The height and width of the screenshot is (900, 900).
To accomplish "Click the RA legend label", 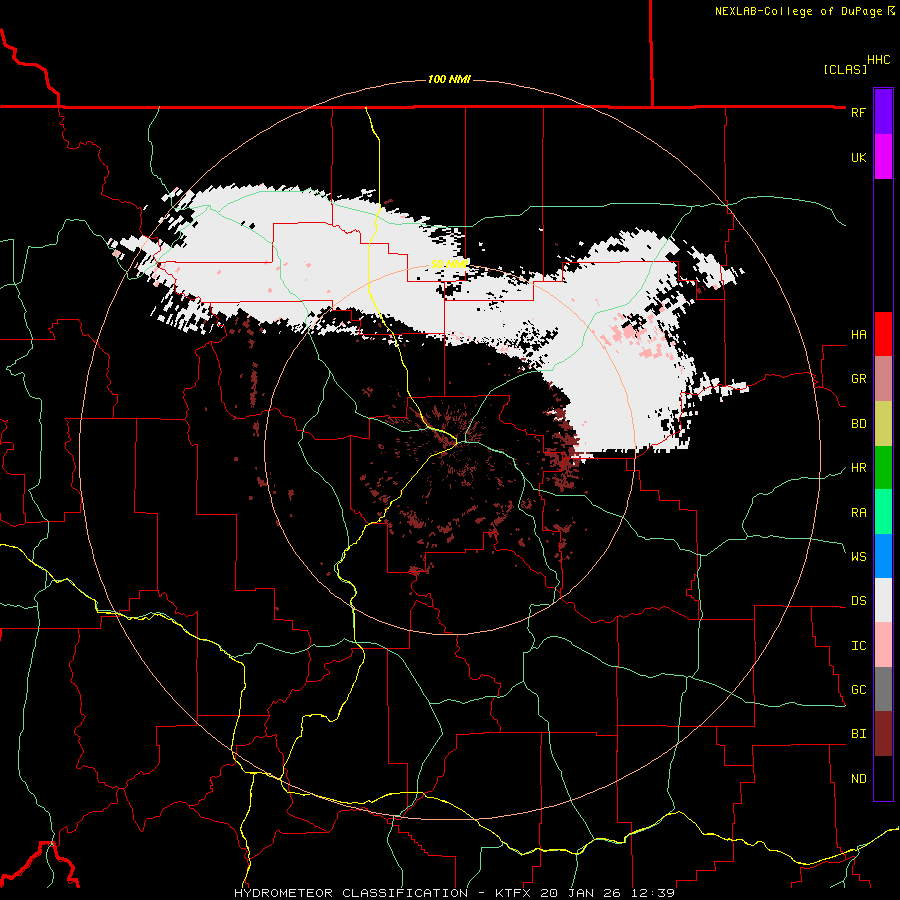I will 858,513.
